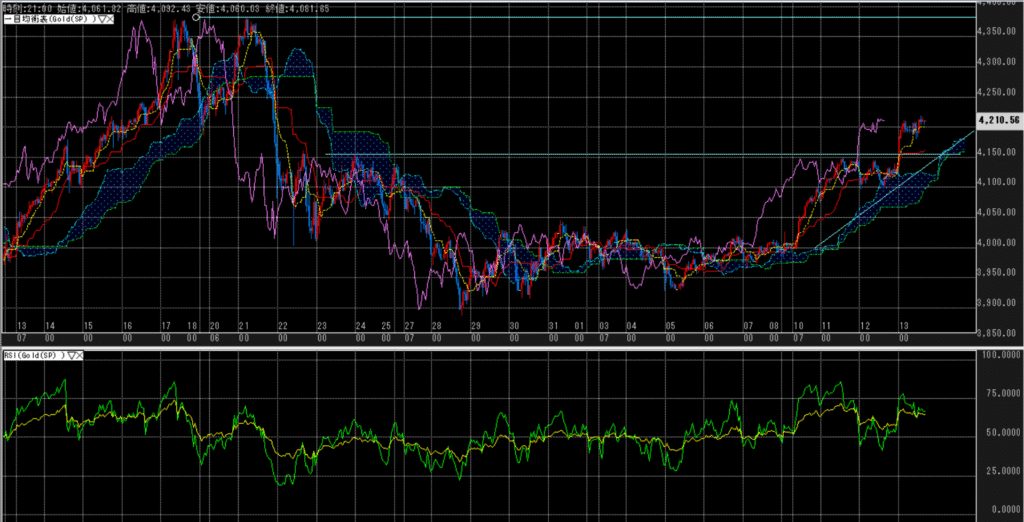
Task: Remove the RSI panel using its X icon
Action: (81, 355)
